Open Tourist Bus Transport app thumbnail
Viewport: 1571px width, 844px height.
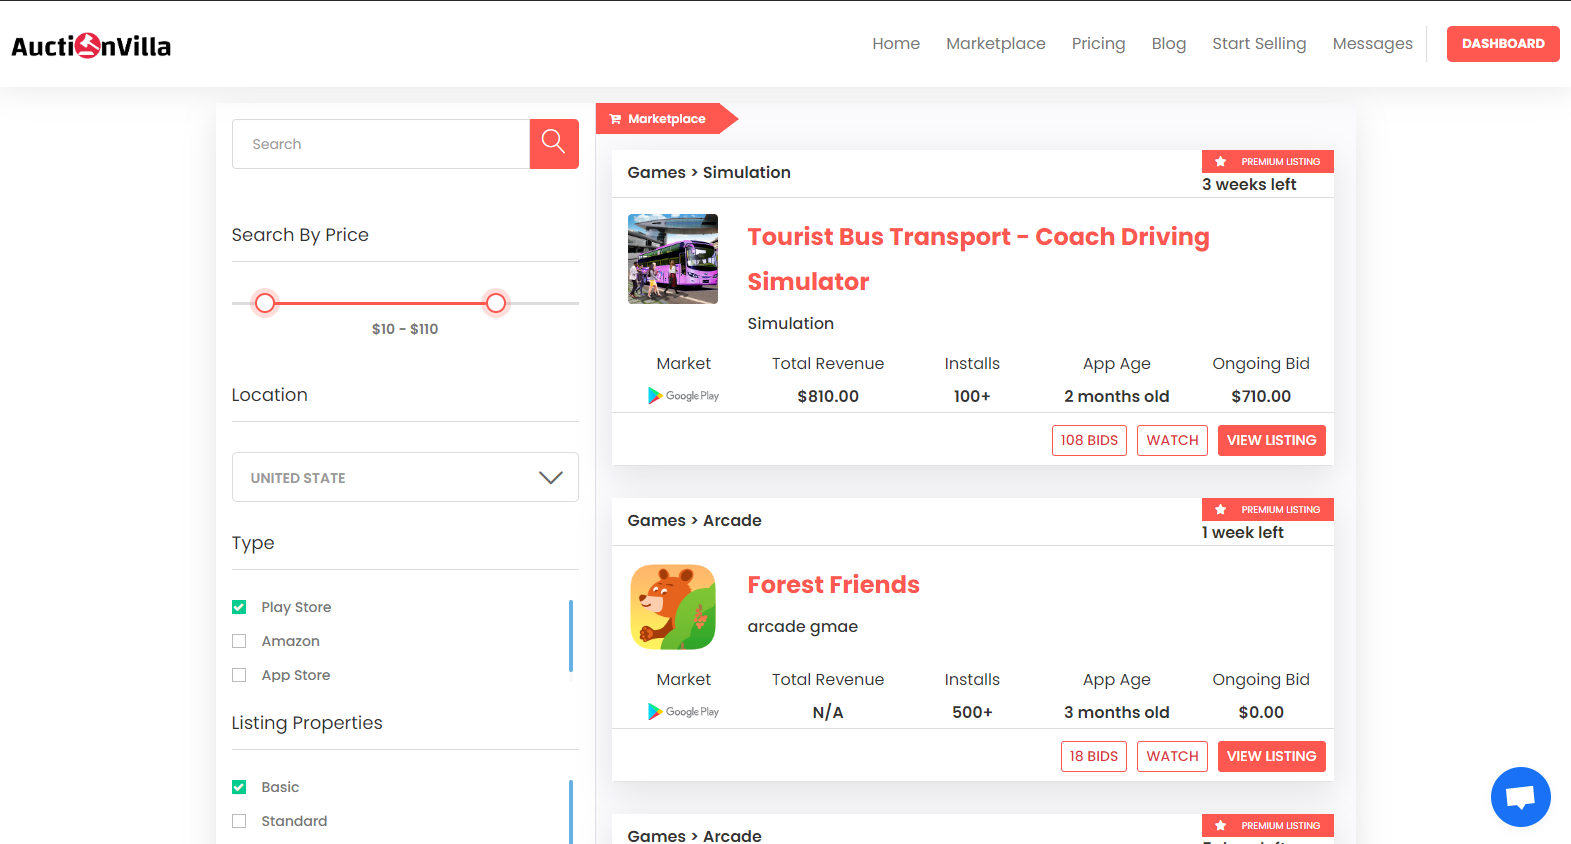673,259
